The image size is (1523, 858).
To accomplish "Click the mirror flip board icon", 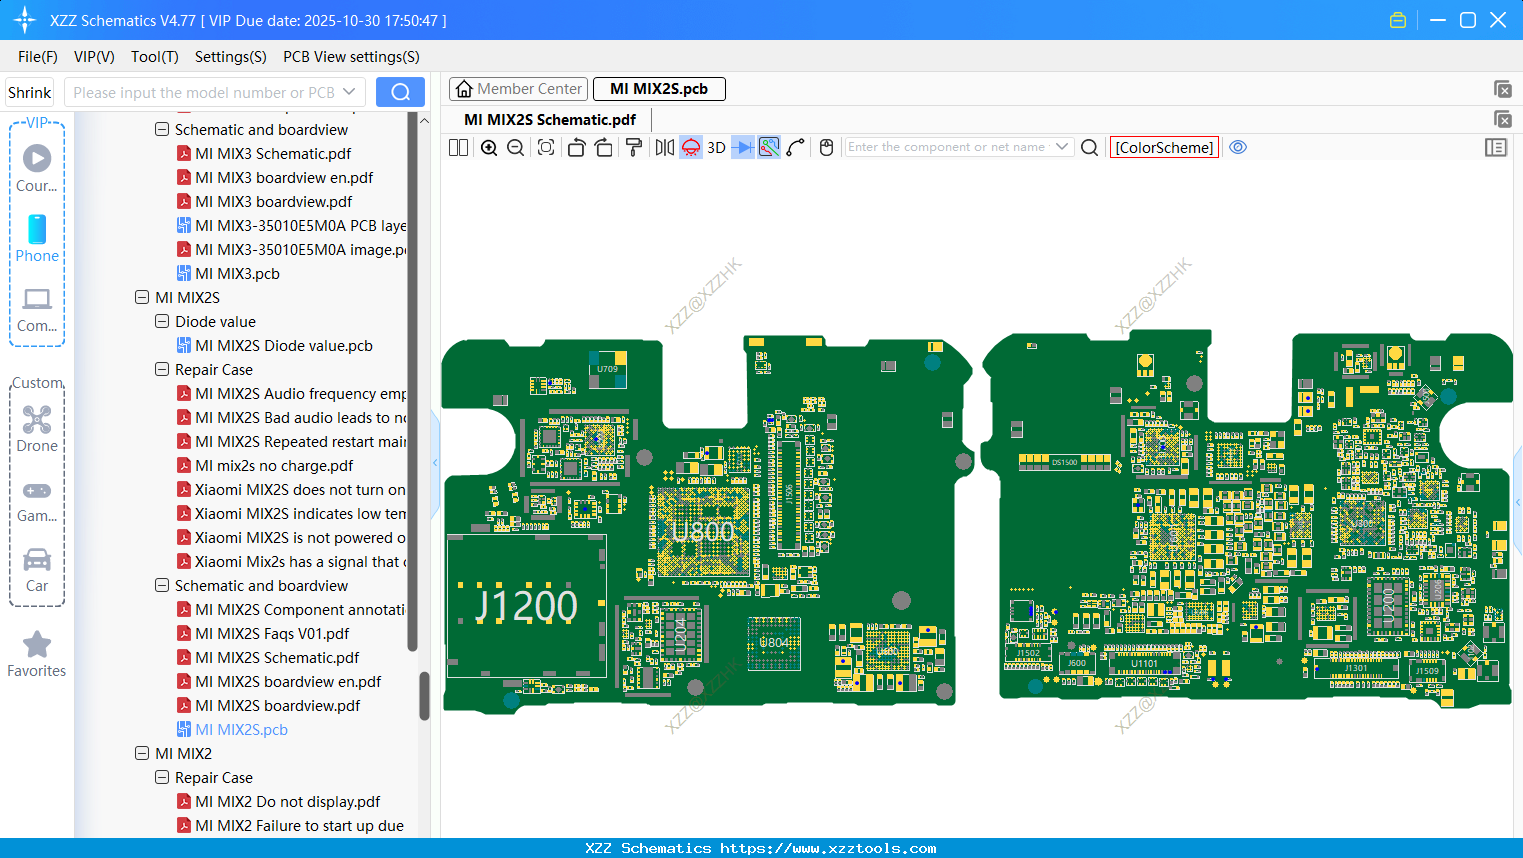I will point(664,148).
